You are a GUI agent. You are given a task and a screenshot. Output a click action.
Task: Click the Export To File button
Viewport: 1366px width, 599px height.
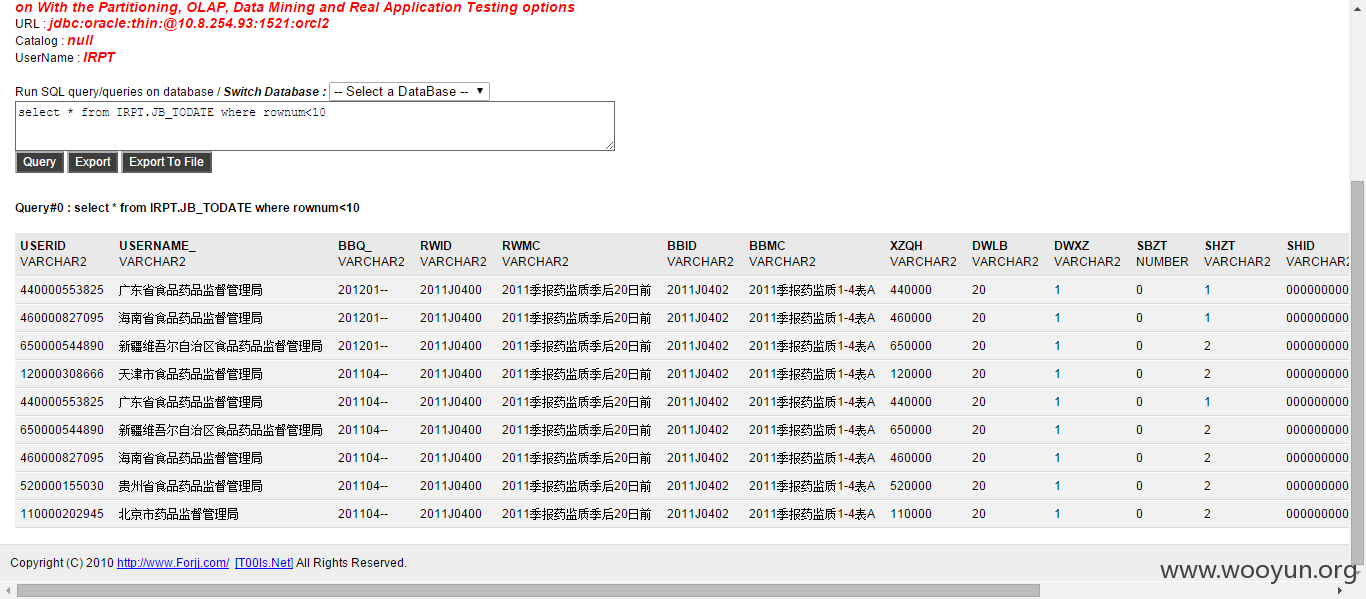(166, 162)
